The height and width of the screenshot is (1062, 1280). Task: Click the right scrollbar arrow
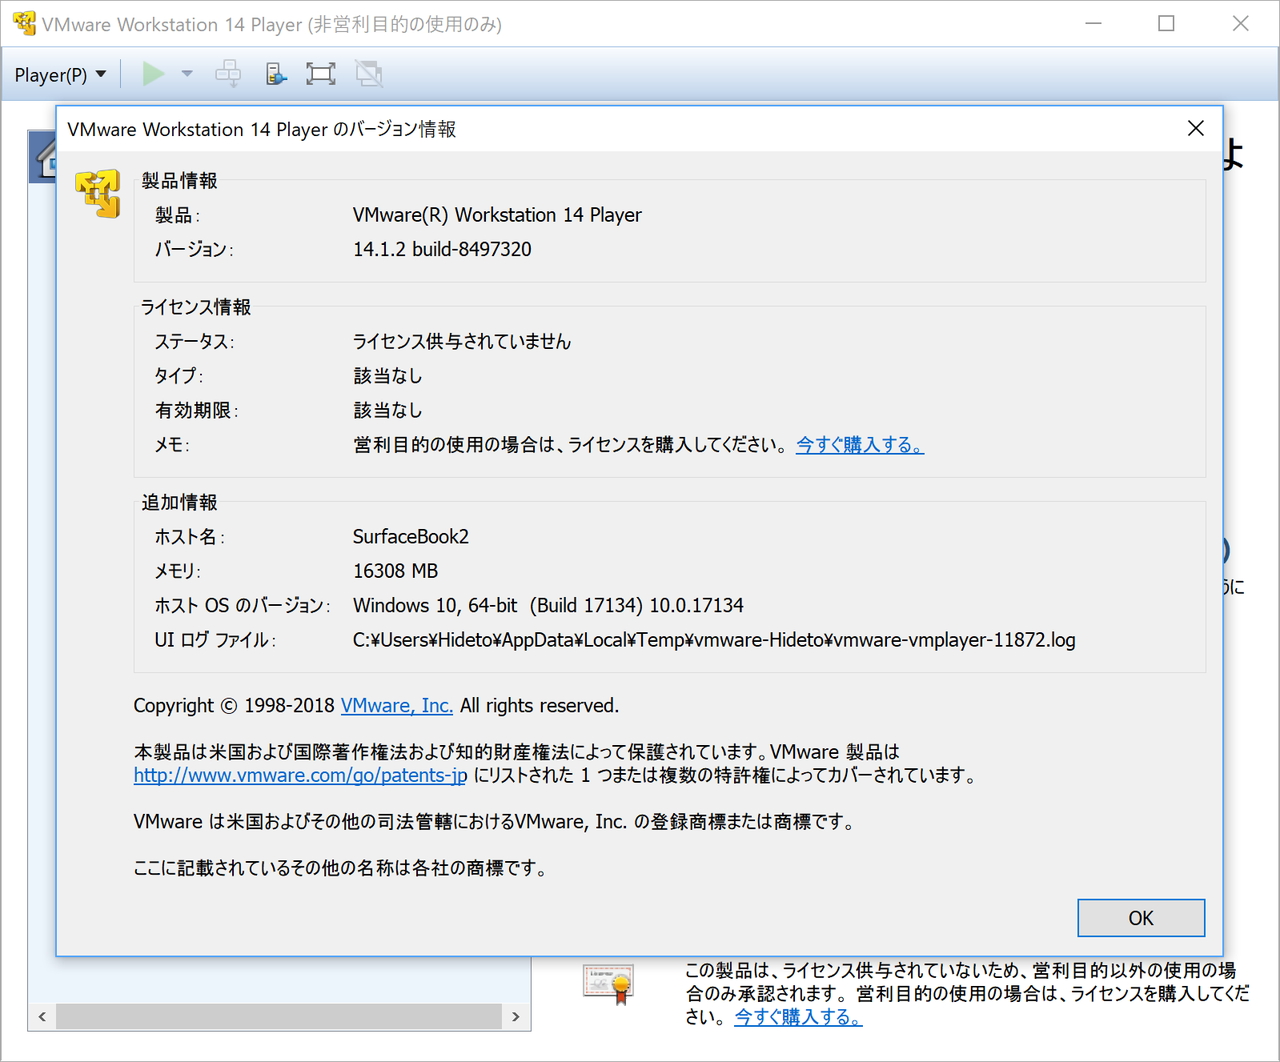pos(515,1016)
